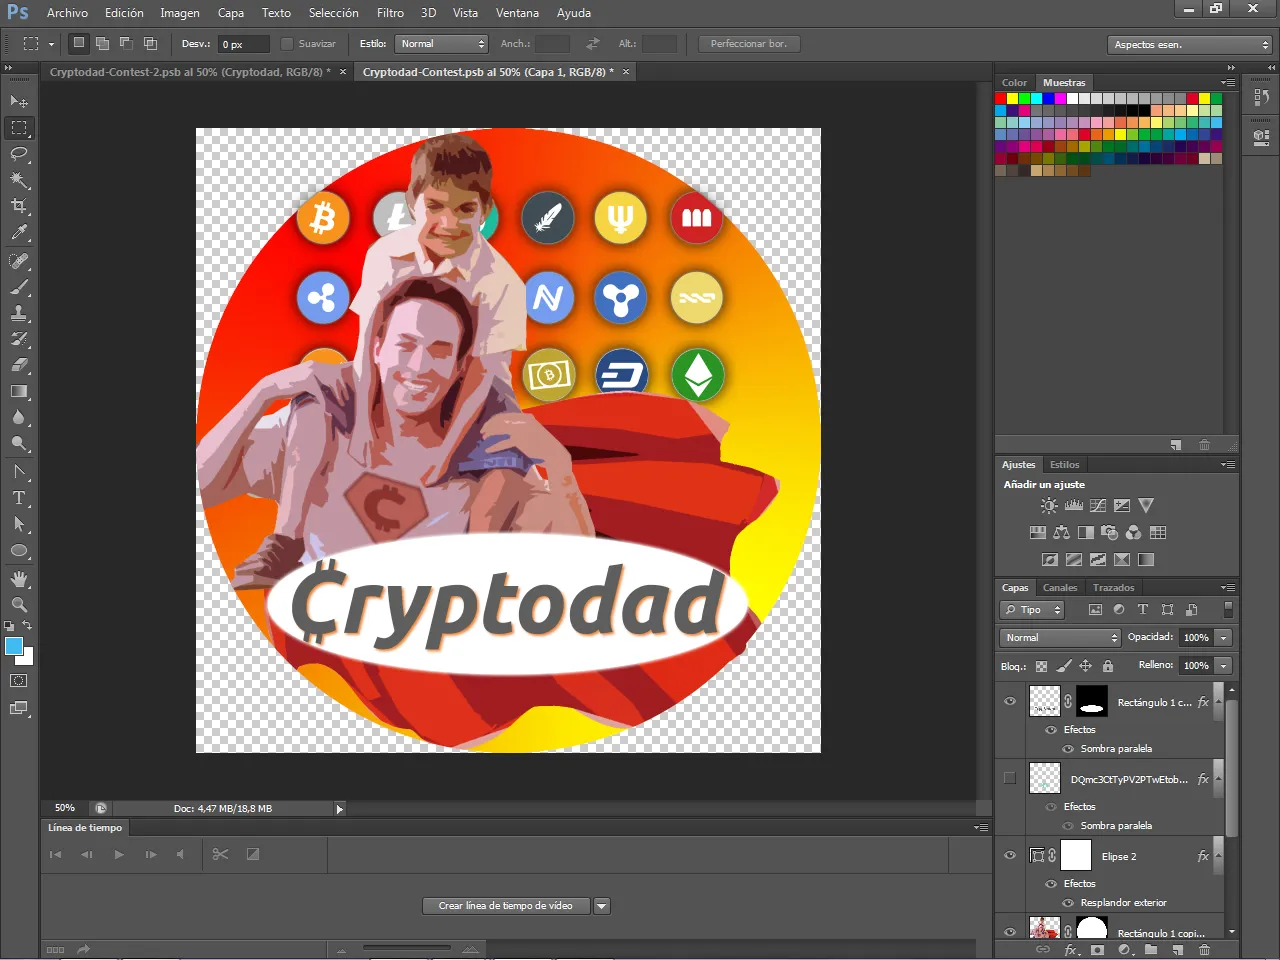Toggle lock transparent pixels
Viewport: 1280px width, 960px height.
coord(1041,666)
